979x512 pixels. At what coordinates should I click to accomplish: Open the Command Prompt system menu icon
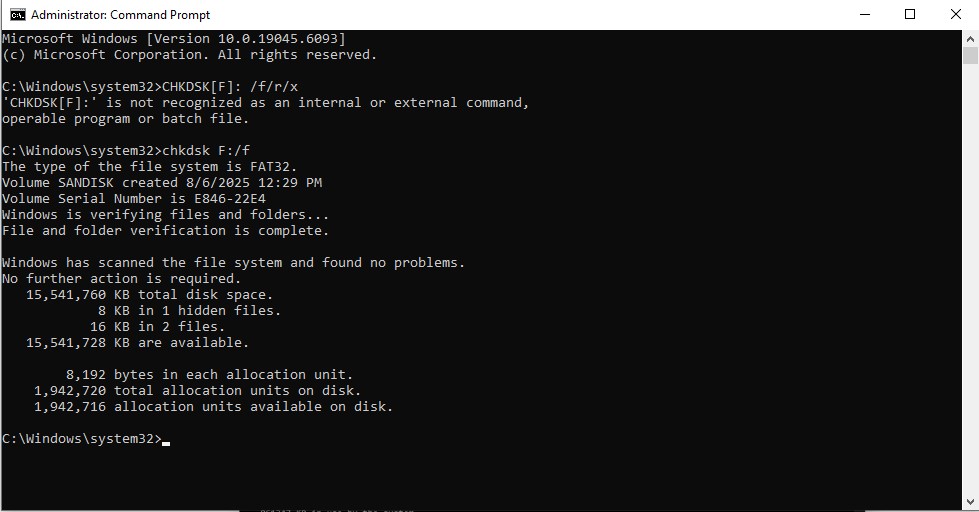pyautogui.click(x=18, y=15)
